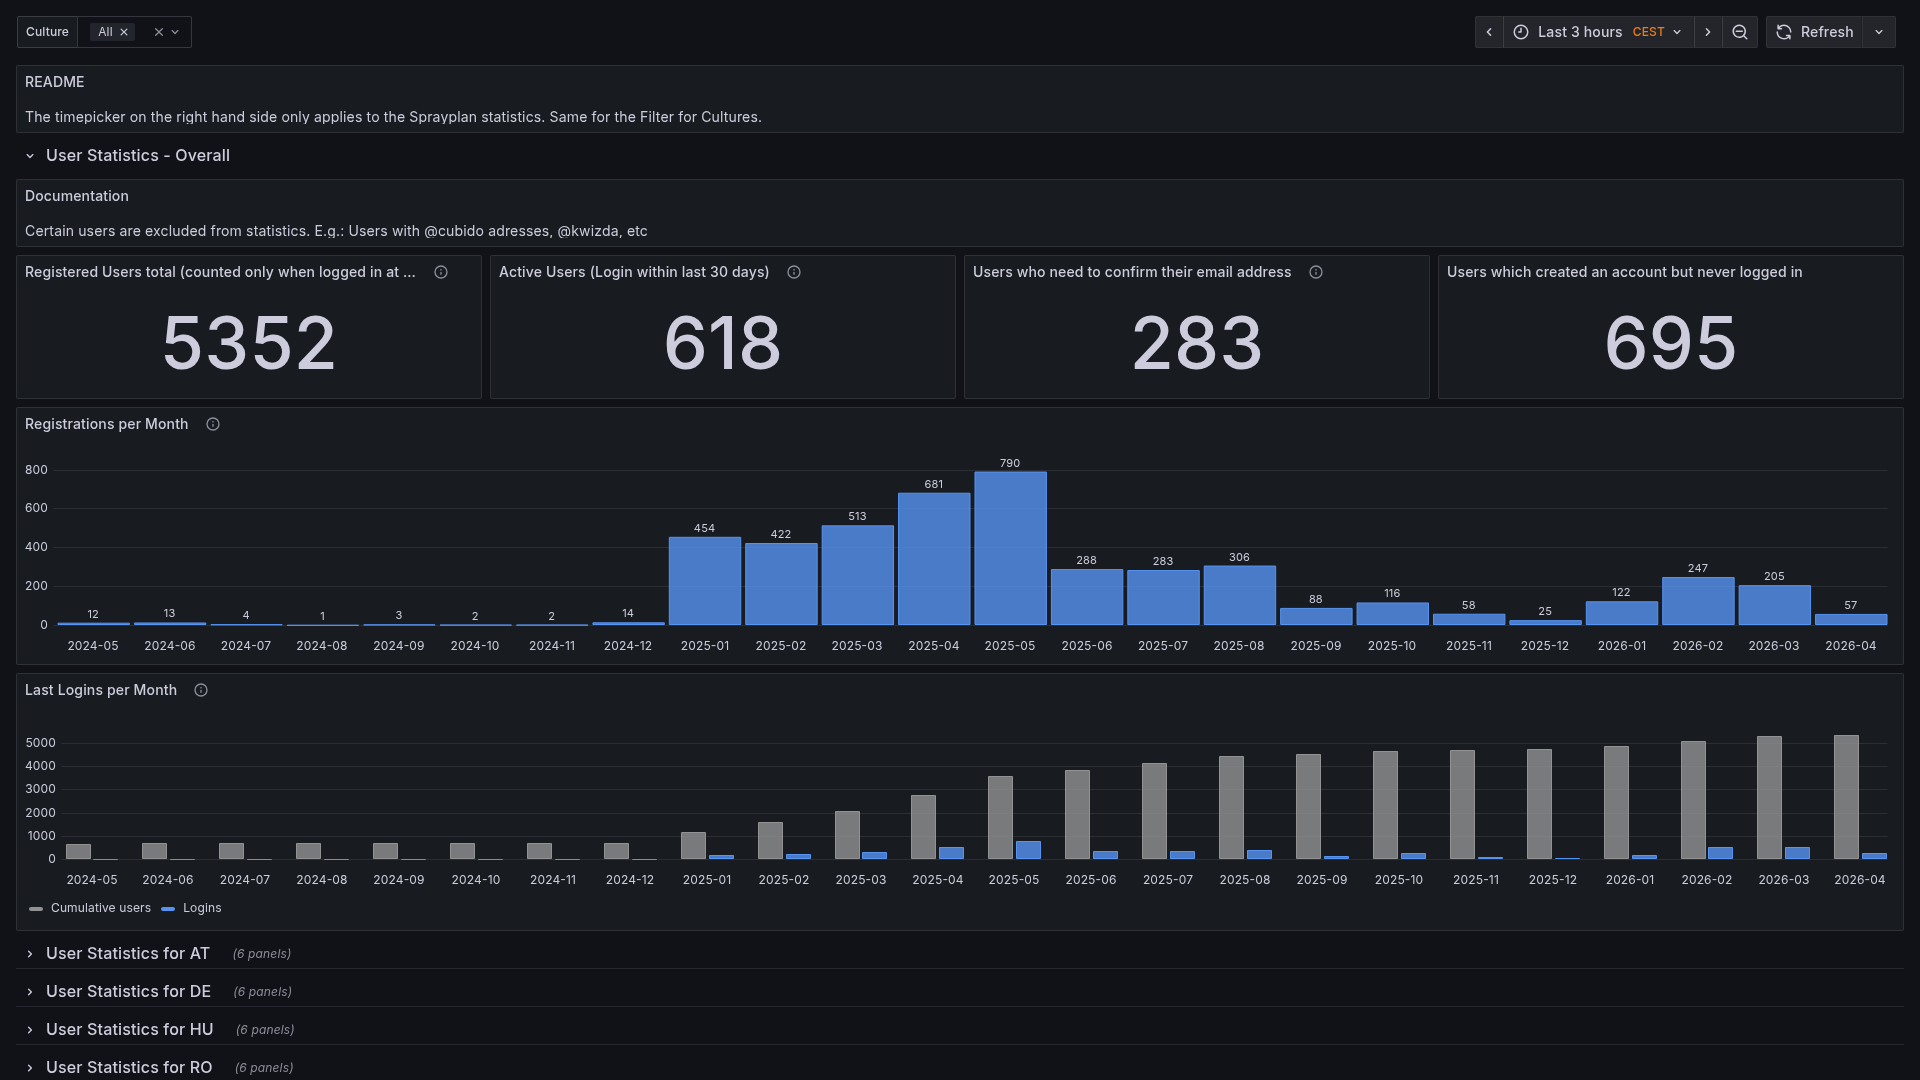The height and width of the screenshot is (1080, 1920).
Task: Click the Refresh button
Action: (x=1815, y=32)
